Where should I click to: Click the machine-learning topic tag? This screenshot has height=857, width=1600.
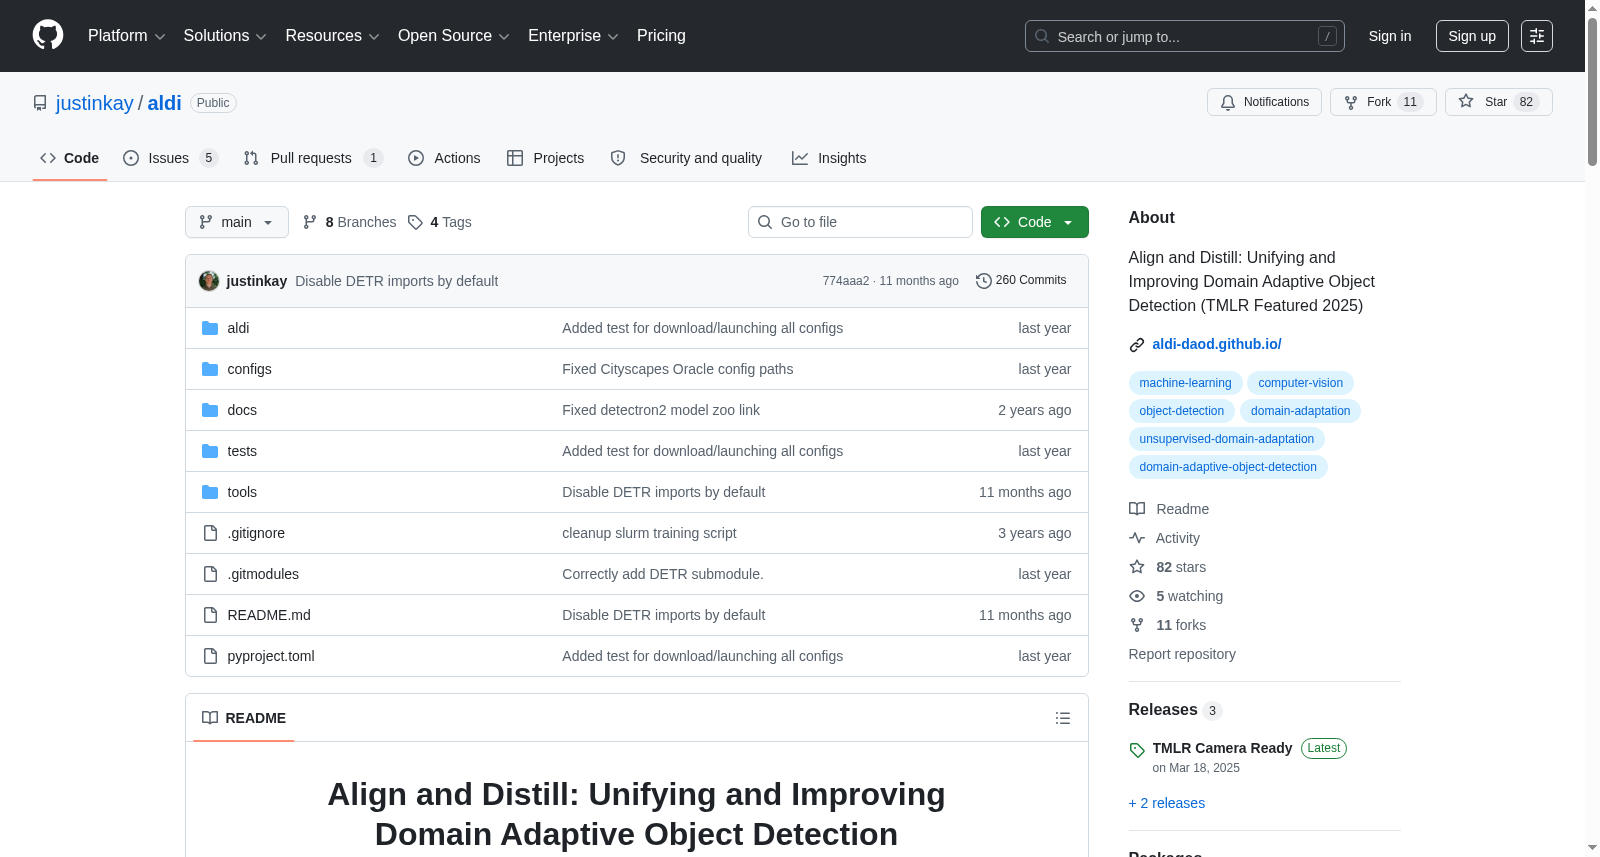click(x=1185, y=383)
